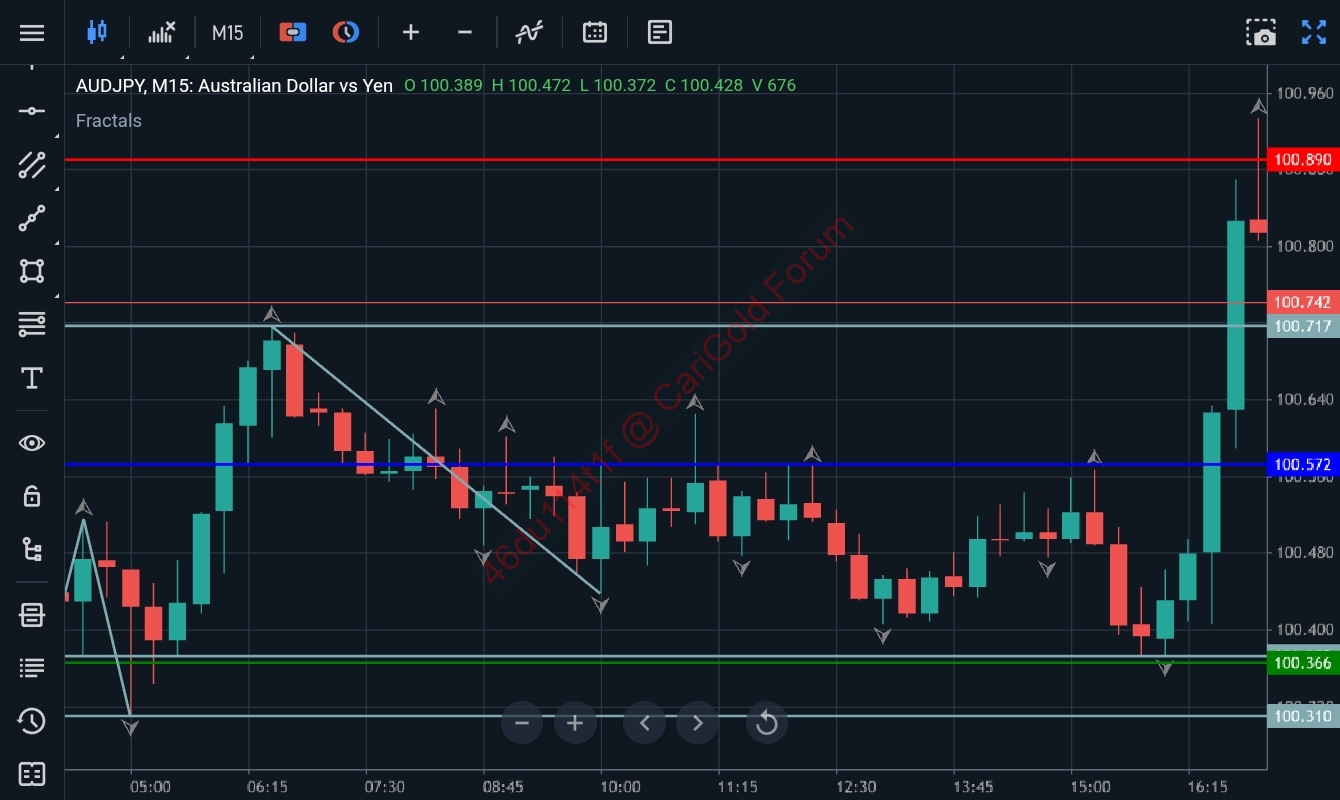Viewport: 1340px width, 800px height.
Task: Select the horizontal line drawing tool
Action: 32,111
